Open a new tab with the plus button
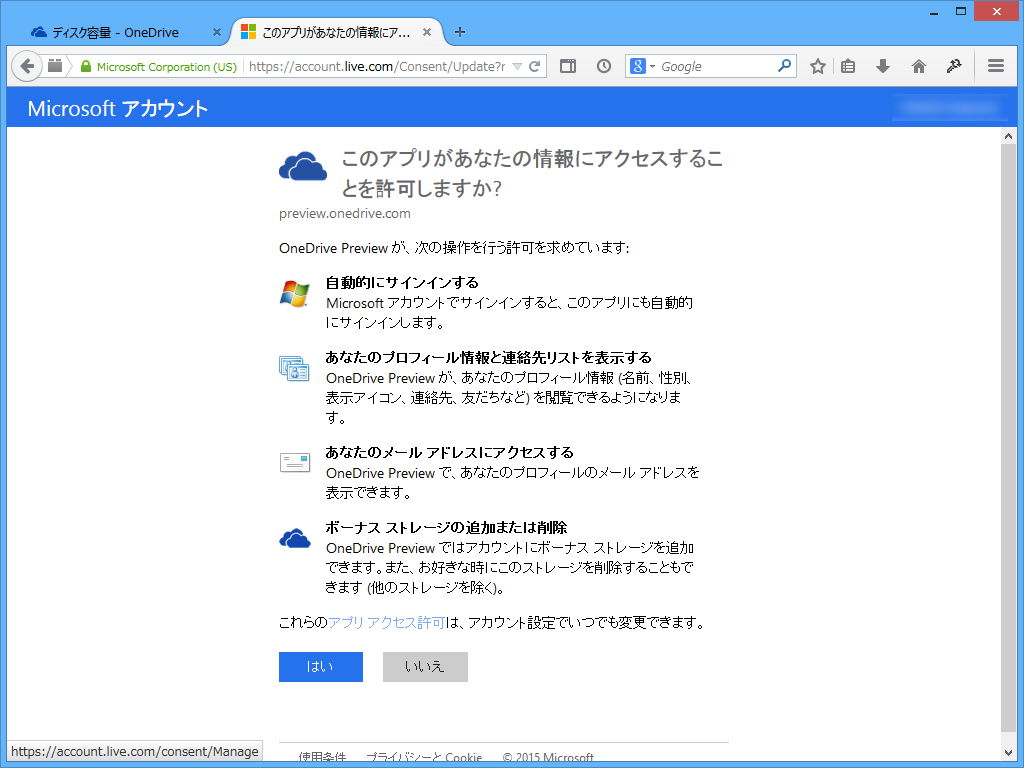The width and height of the screenshot is (1024, 768). click(459, 31)
